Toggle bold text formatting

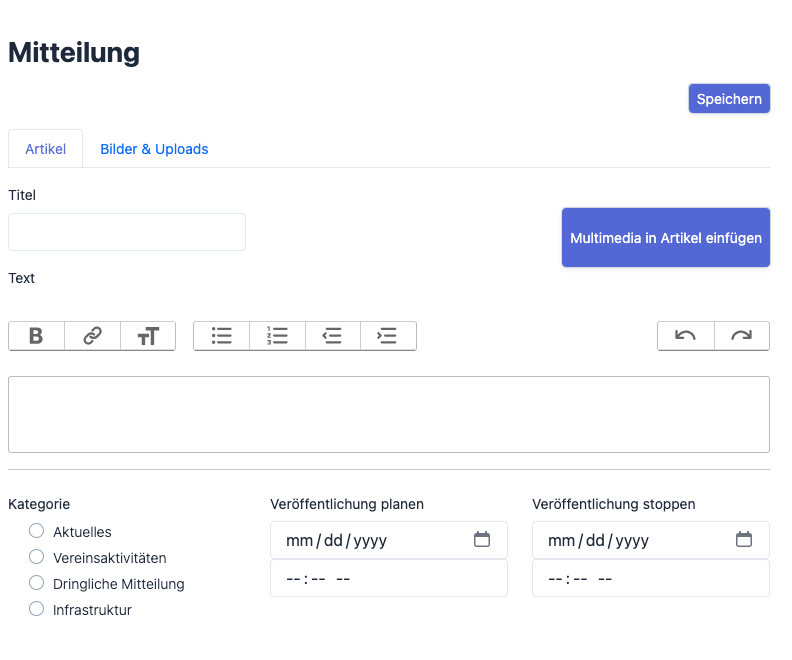click(36, 336)
